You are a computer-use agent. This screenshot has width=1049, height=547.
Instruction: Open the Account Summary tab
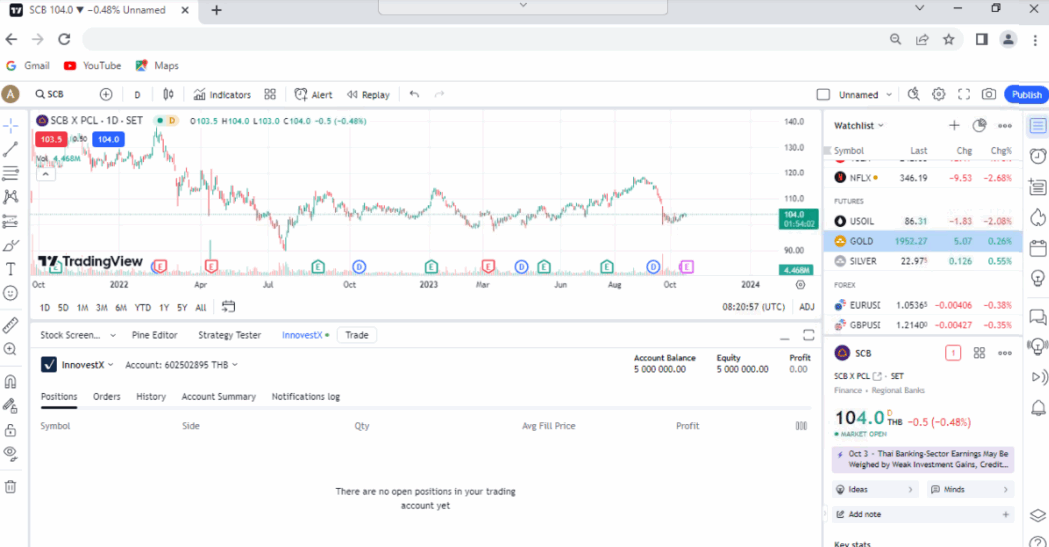click(219, 397)
